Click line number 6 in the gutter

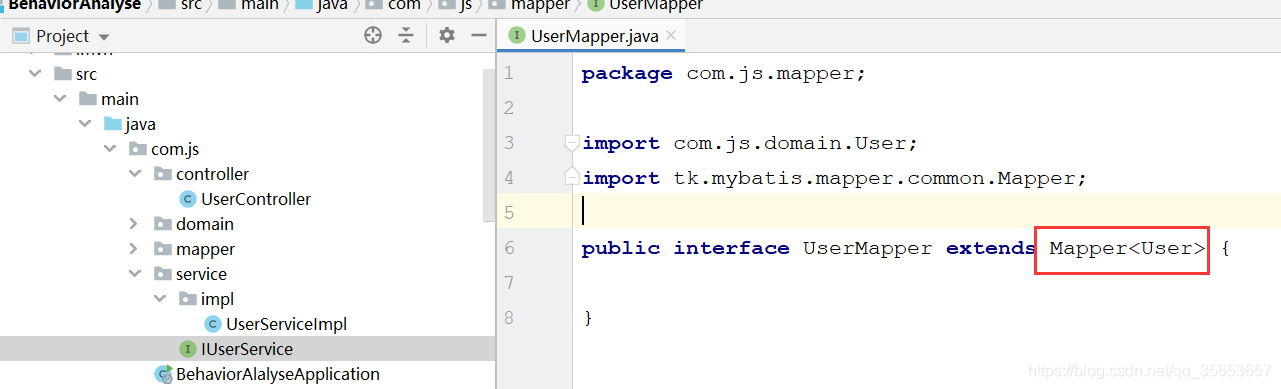[509, 248]
